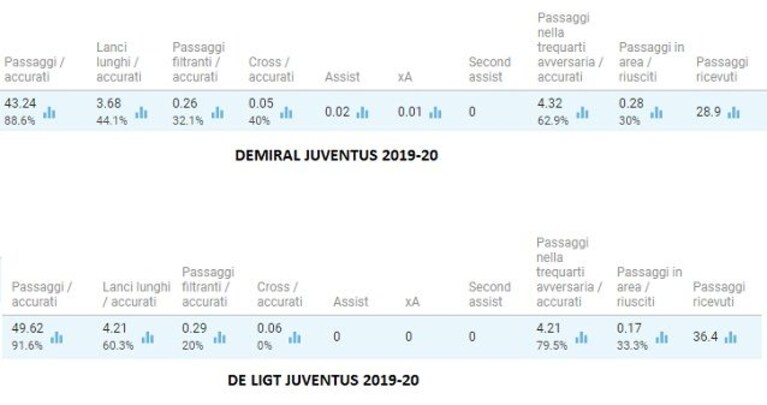Viewport: 767px width, 405px height.
Task: Sort by Passaggi / accurati in Demiral table
Action: click(x=35, y=69)
